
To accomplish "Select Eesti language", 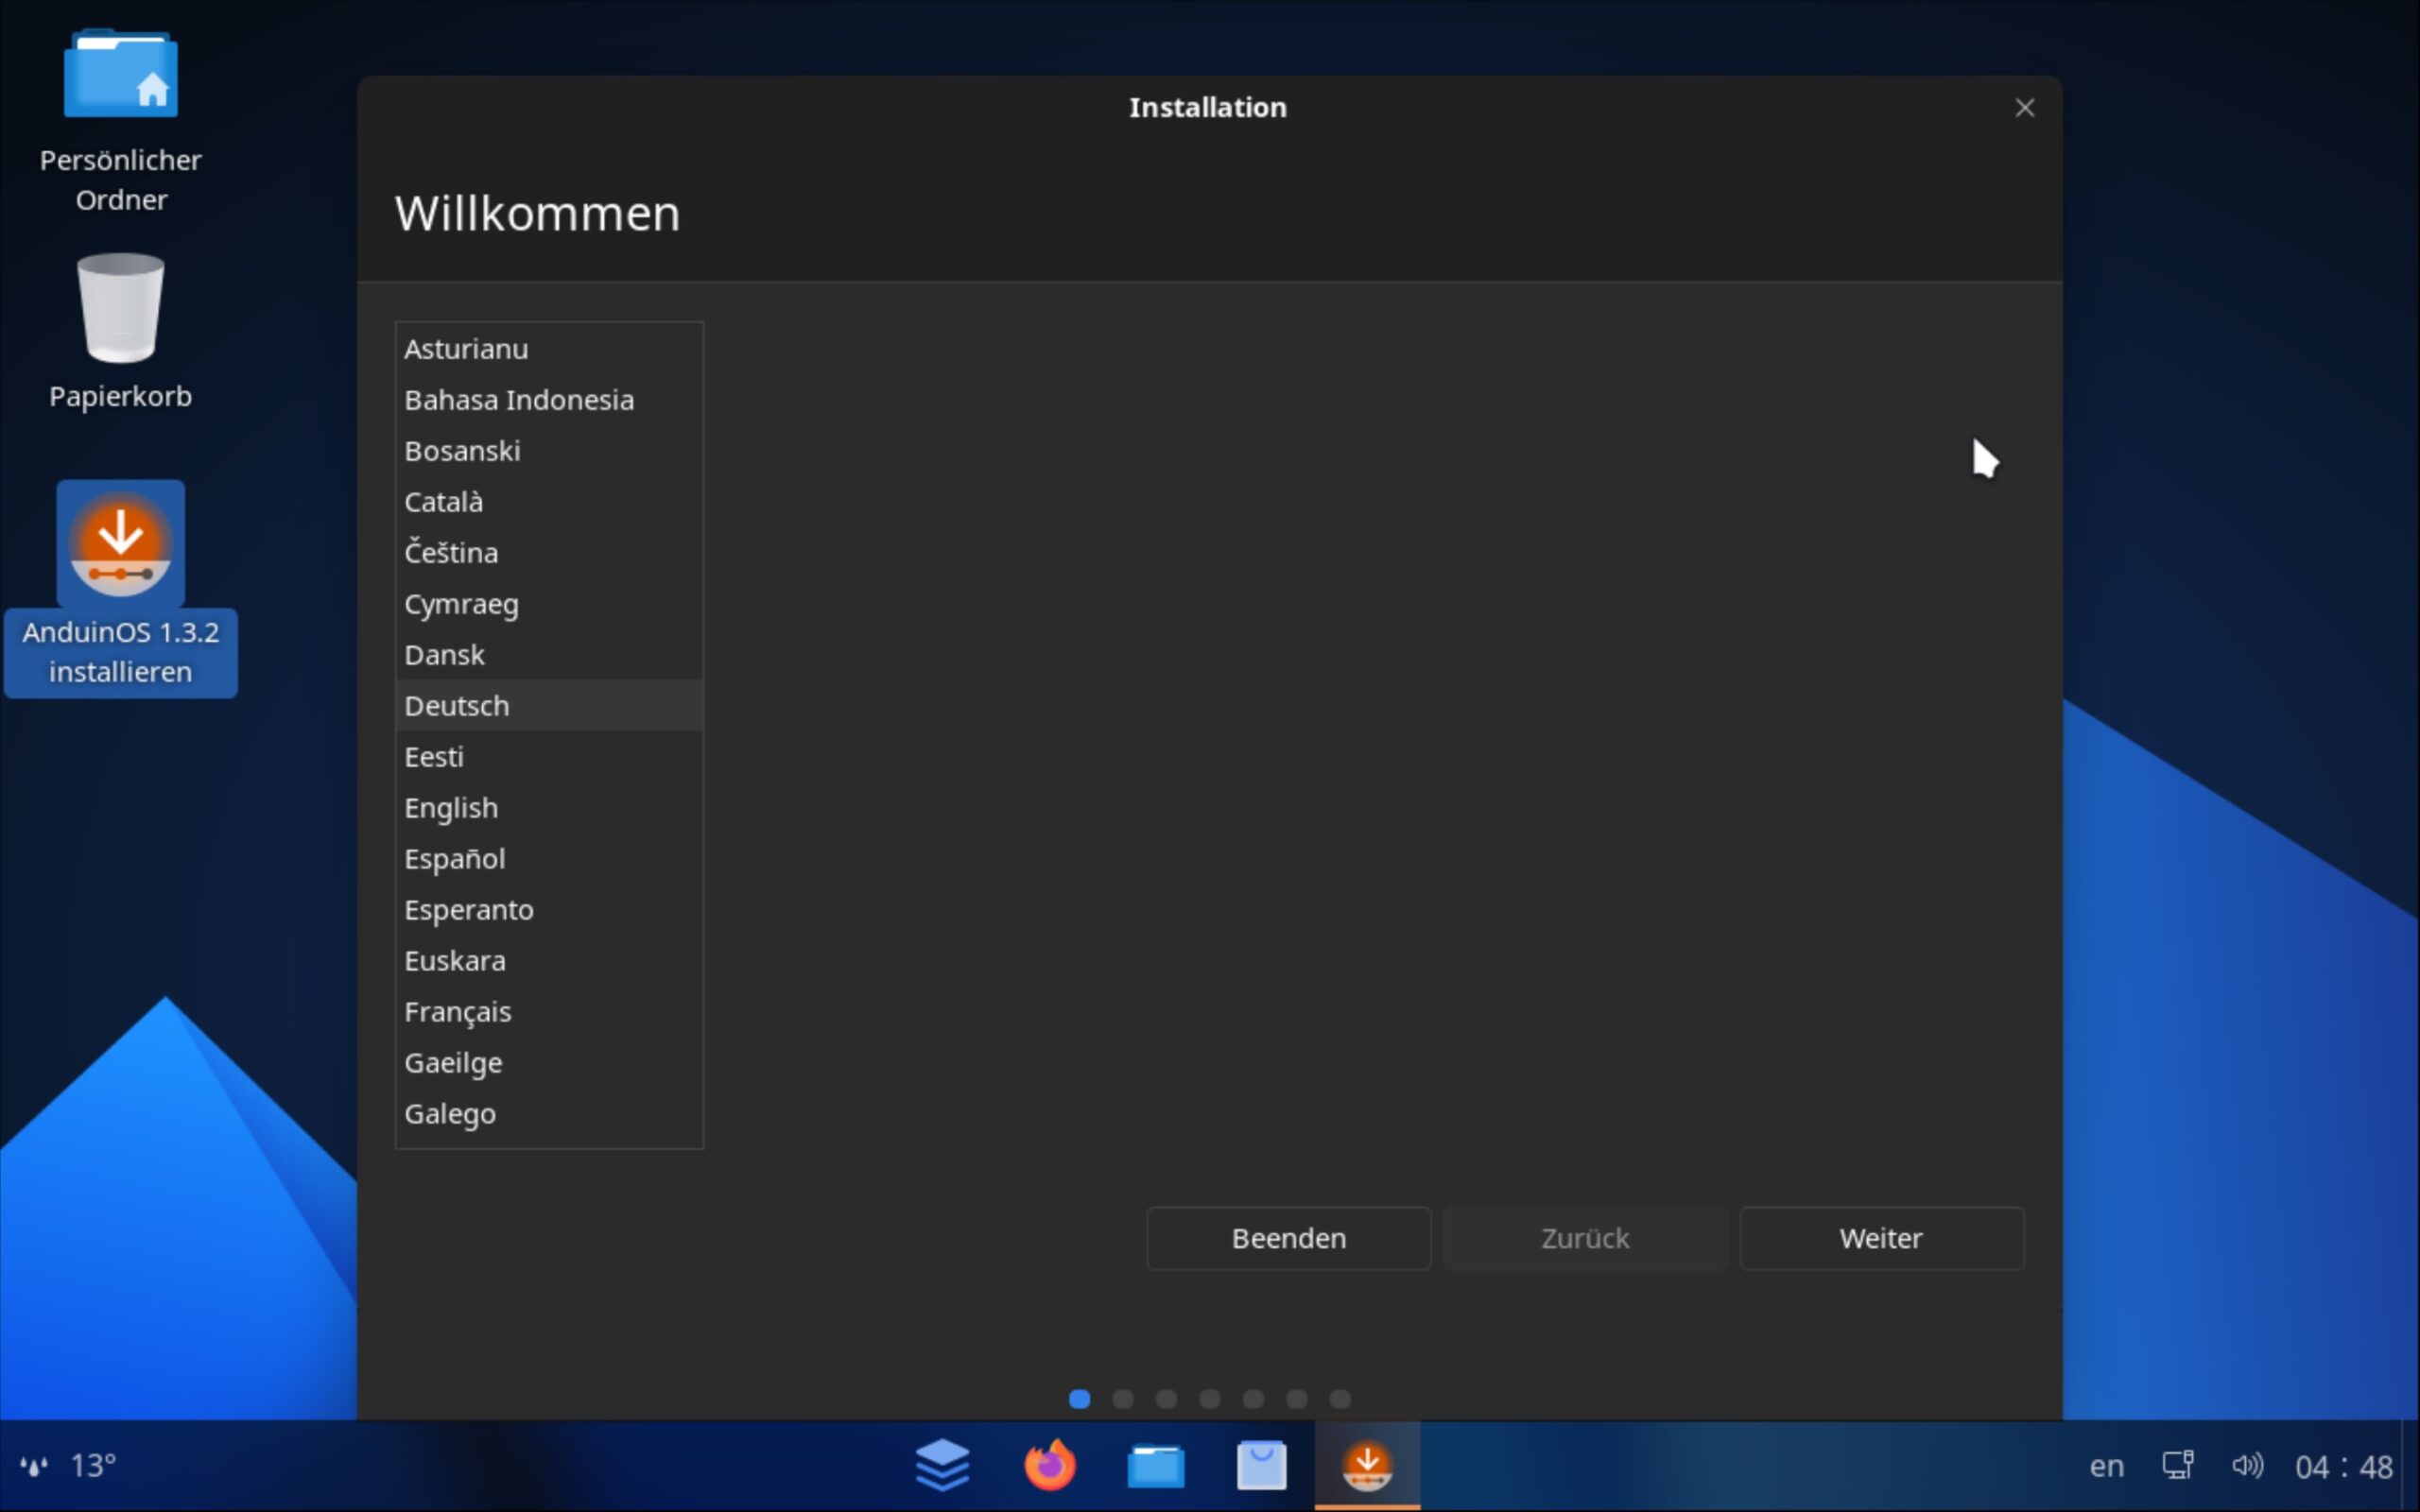I will [550, 757].
